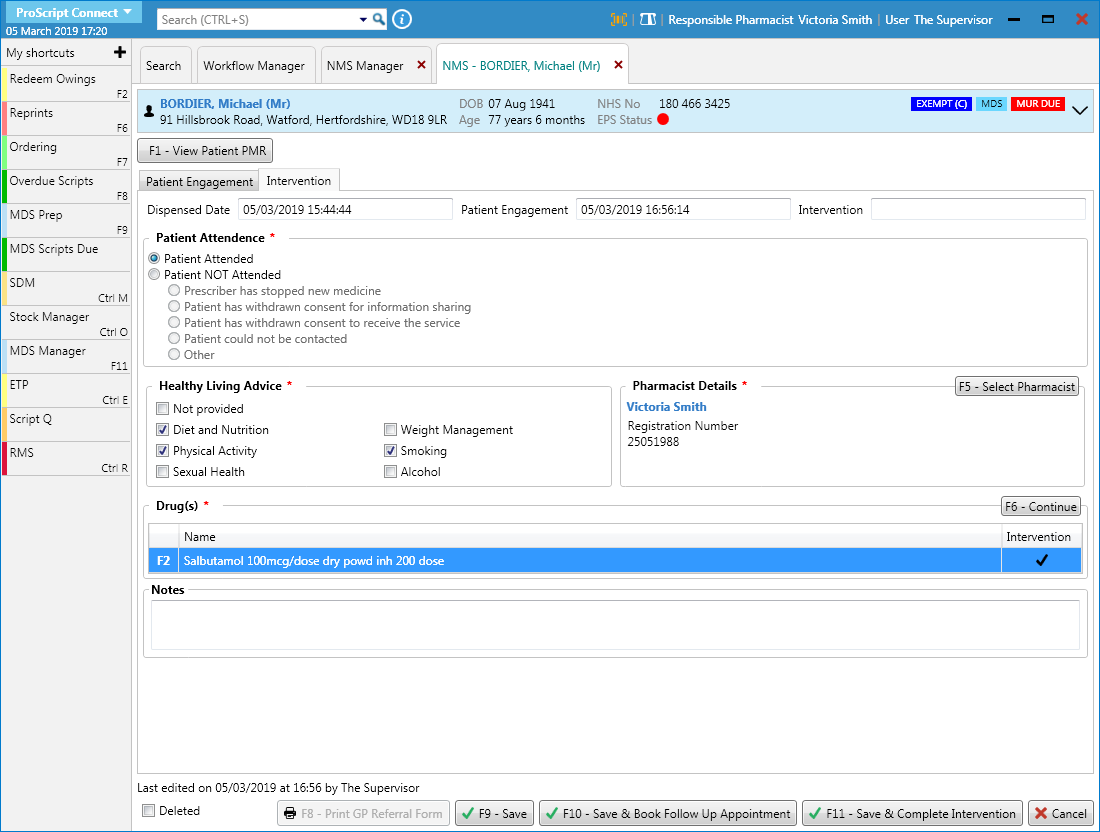Image resolution: width=1100 pixels, height=832 pixels.
Task: Click the book icon beside Responsible Pharmacist
Action: click(x=648, y=20)
